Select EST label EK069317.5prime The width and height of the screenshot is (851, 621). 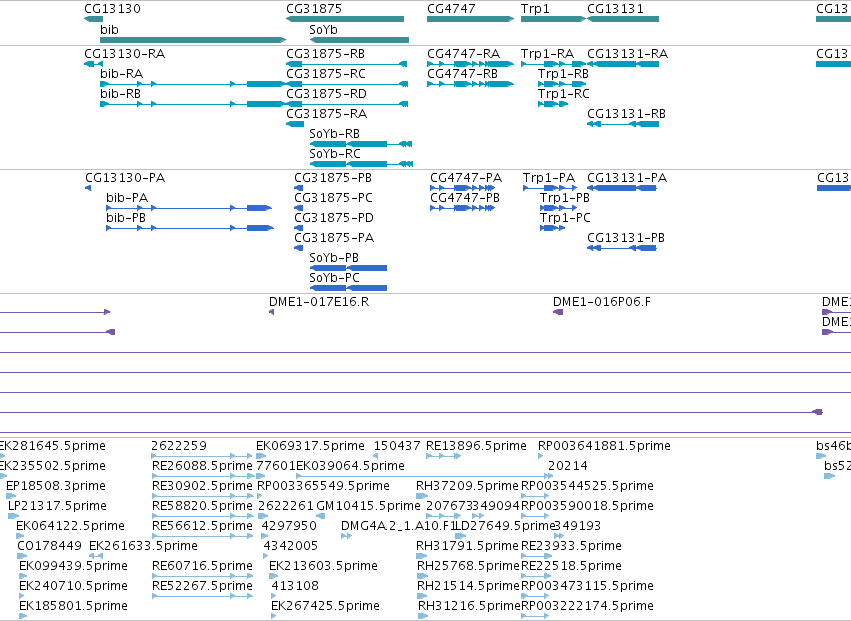(310, 446)
